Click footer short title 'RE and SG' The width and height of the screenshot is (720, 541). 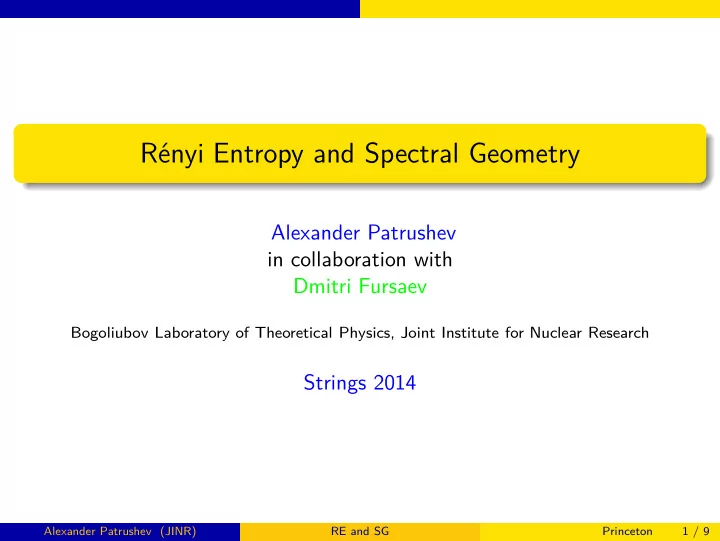pos(360,531)
